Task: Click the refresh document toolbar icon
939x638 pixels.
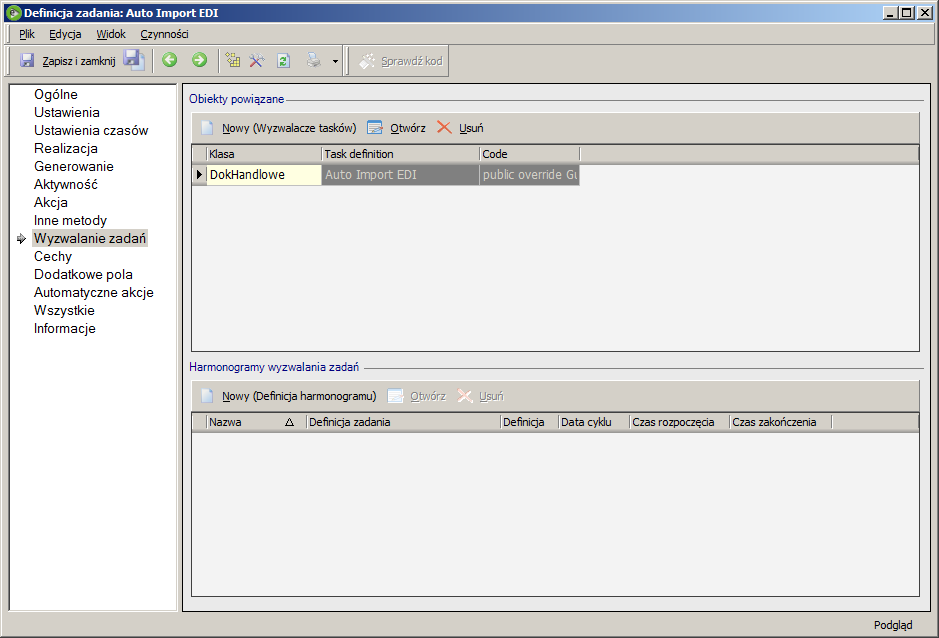Action: (283, 60)
